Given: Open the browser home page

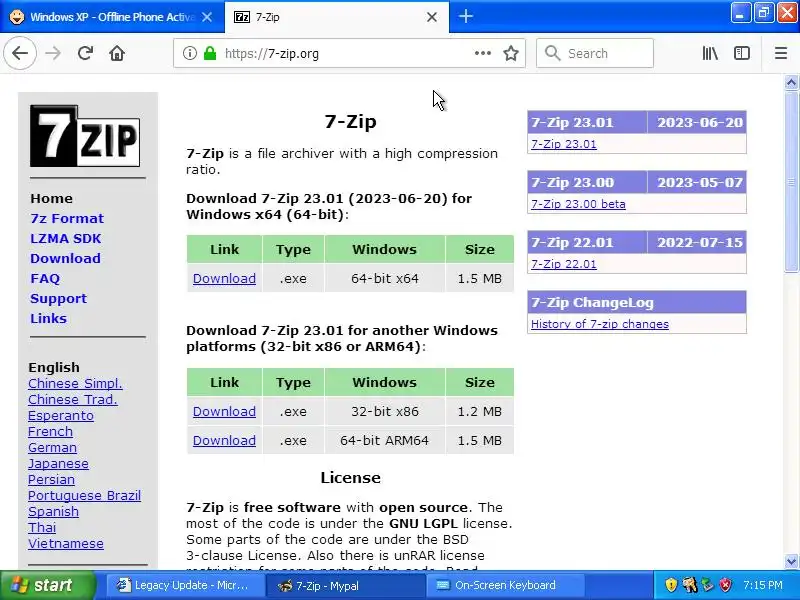Looking at the screenshot, I should point(117,53).
